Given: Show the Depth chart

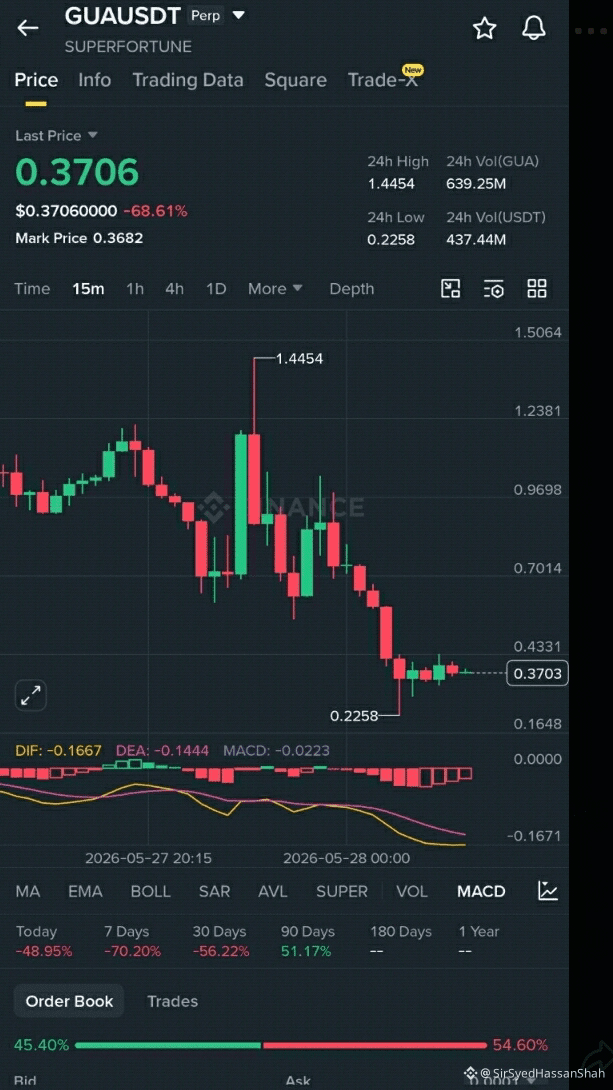Looking at the screenshot, I should coord(352,288).
